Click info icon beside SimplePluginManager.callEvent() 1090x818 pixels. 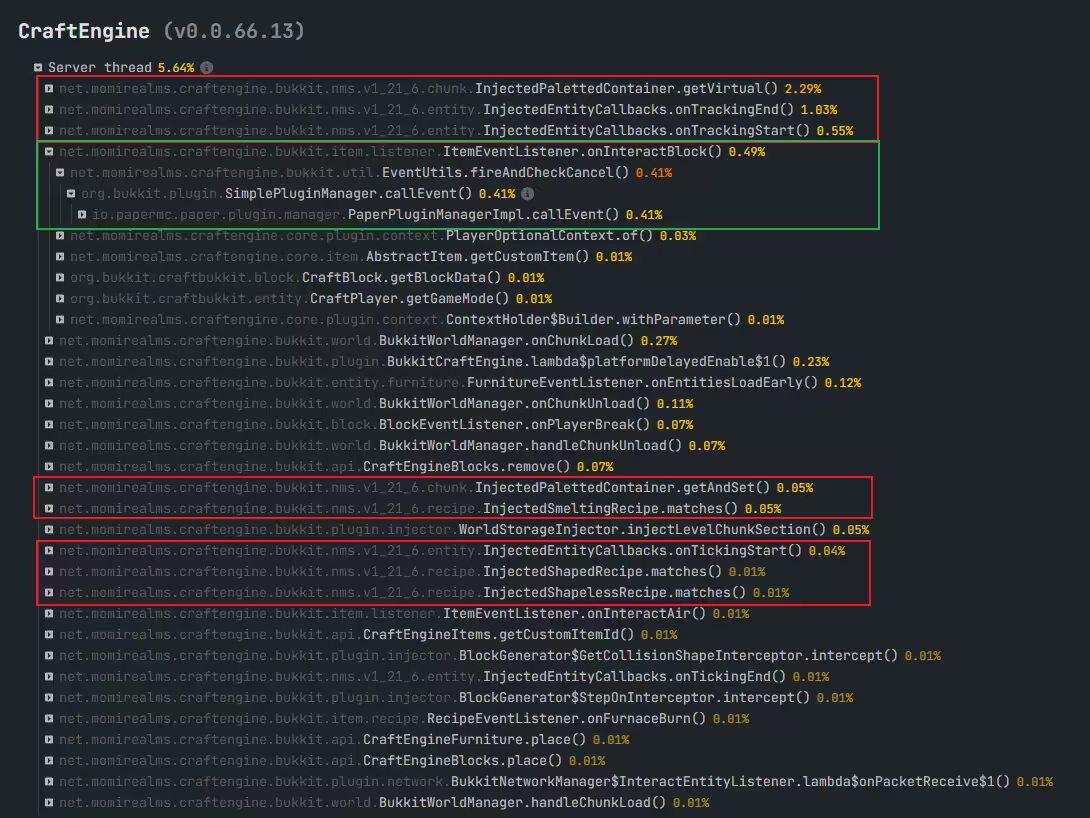tap(527, 194)
